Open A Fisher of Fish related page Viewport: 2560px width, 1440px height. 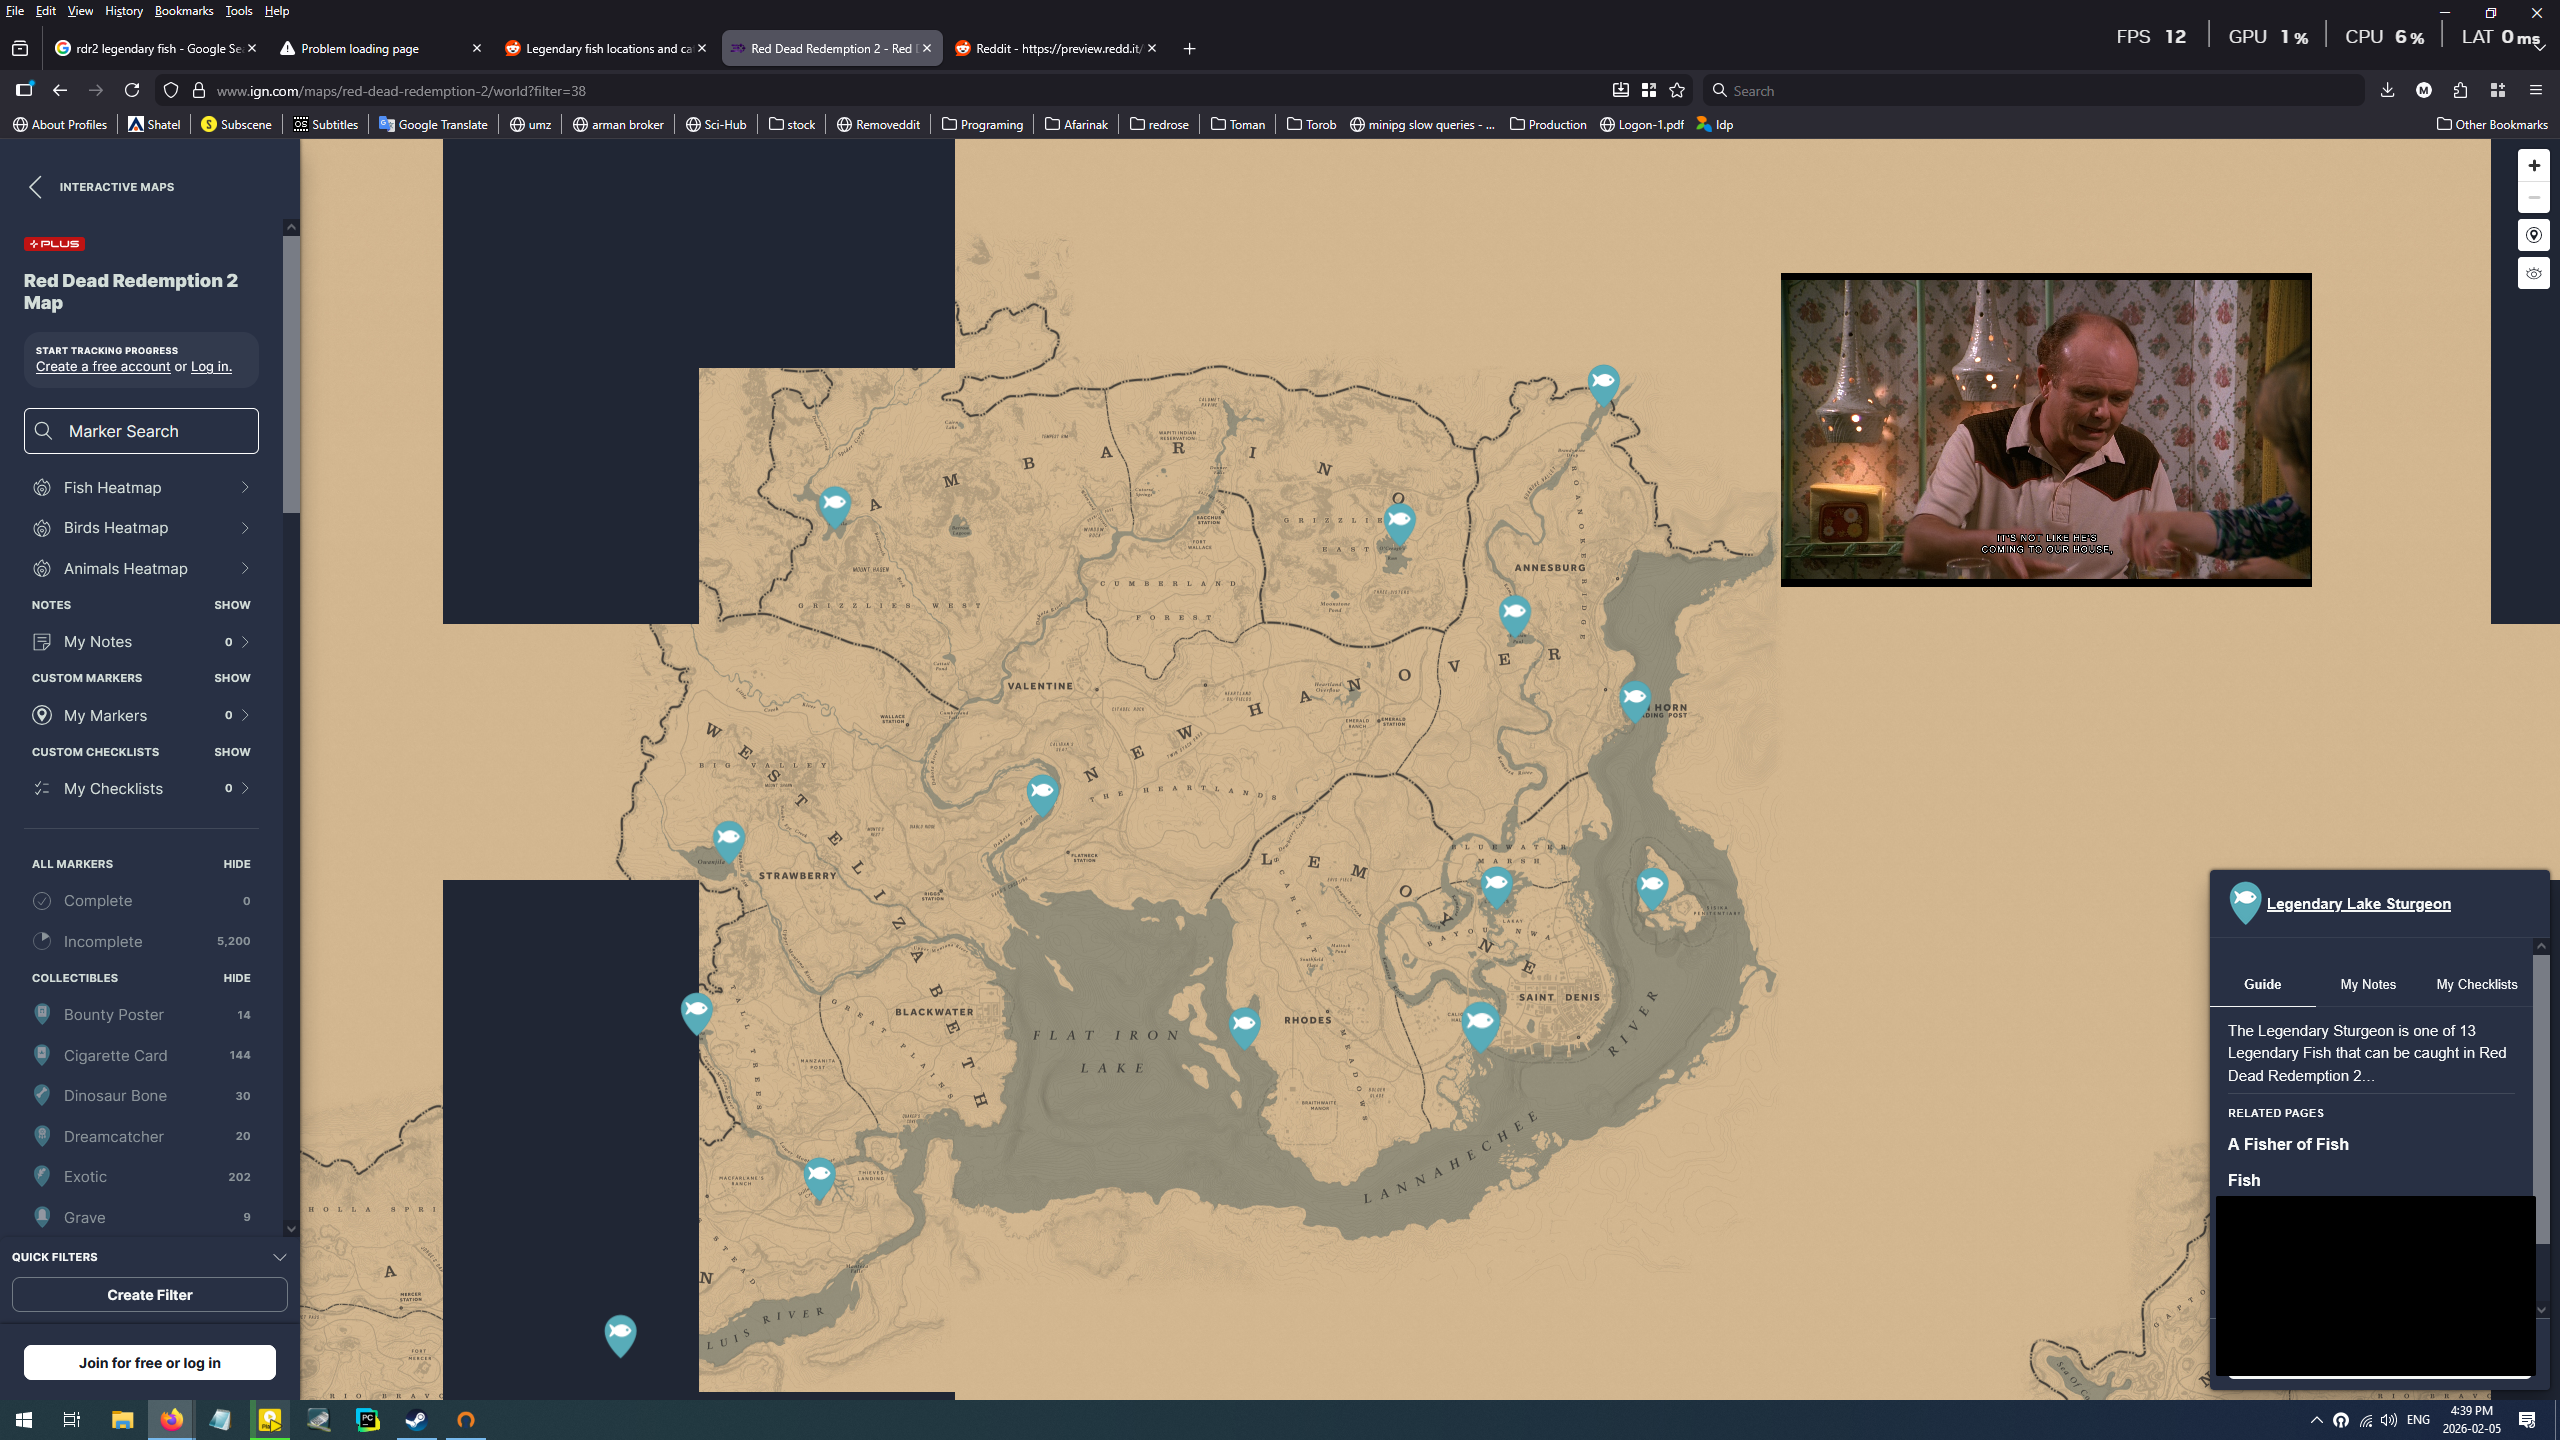2288,1144
